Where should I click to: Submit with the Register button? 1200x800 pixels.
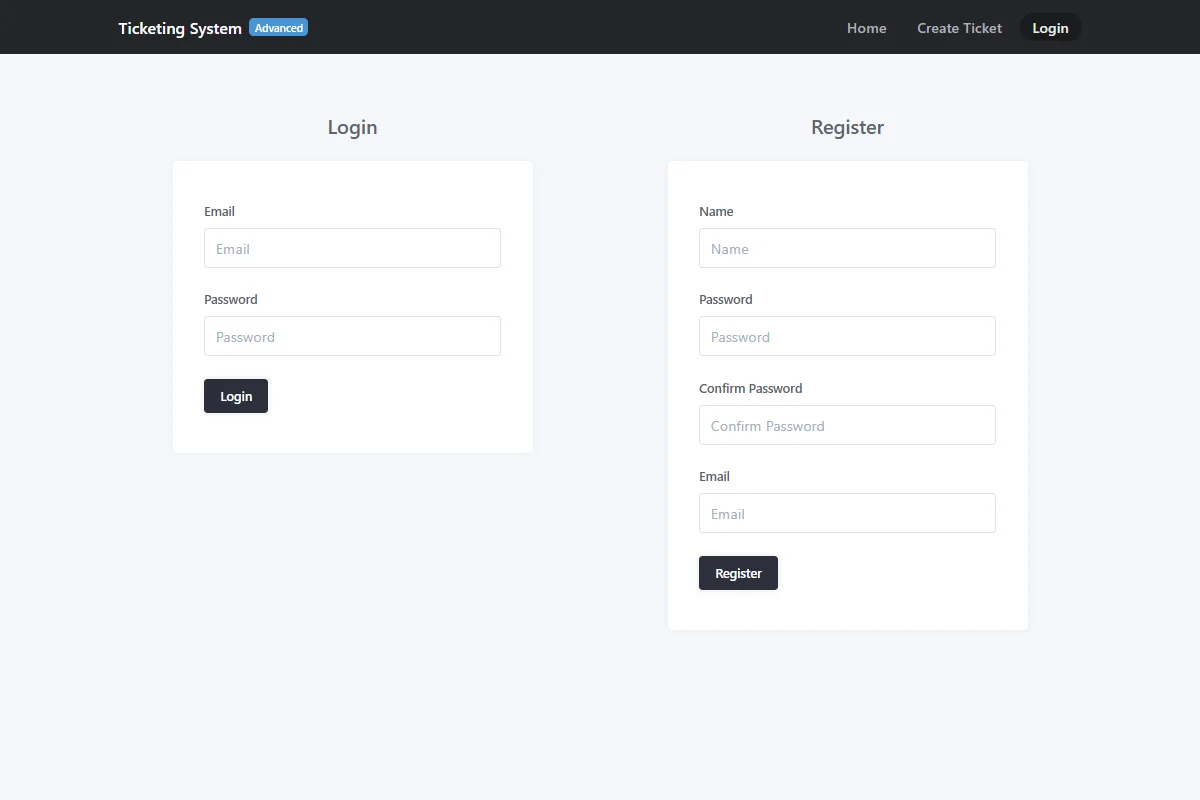coord(738,573)
